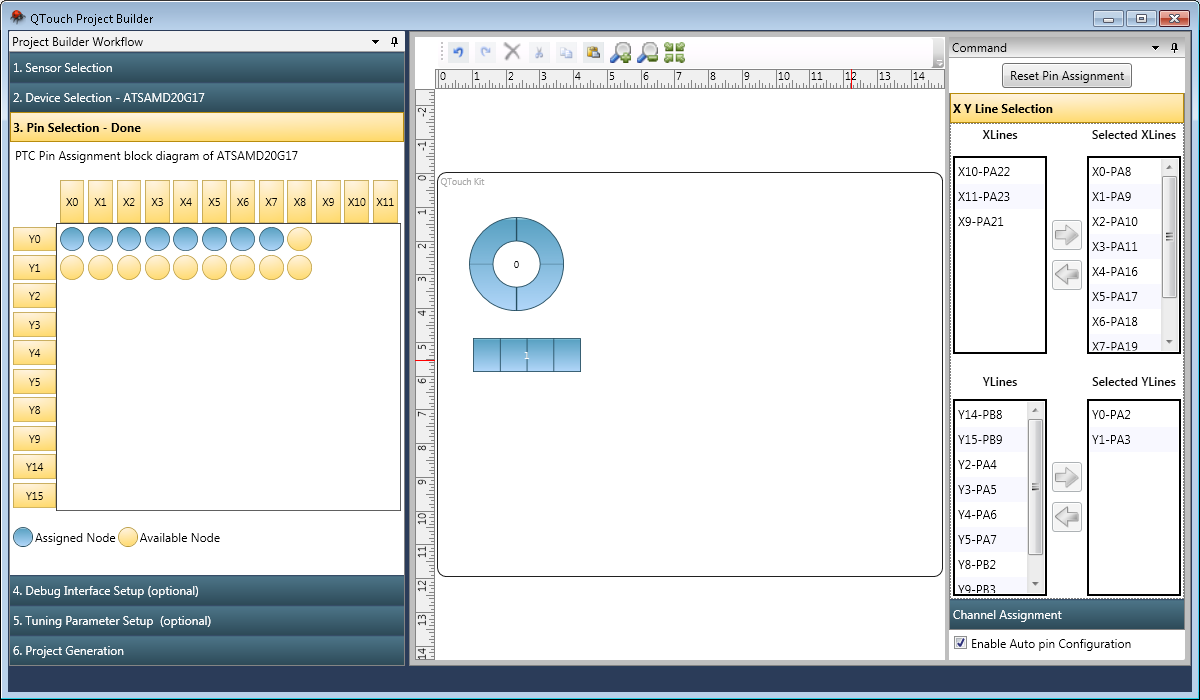
Task: Click YLines list scrollbar down arrow
Action: [1036, 586]
